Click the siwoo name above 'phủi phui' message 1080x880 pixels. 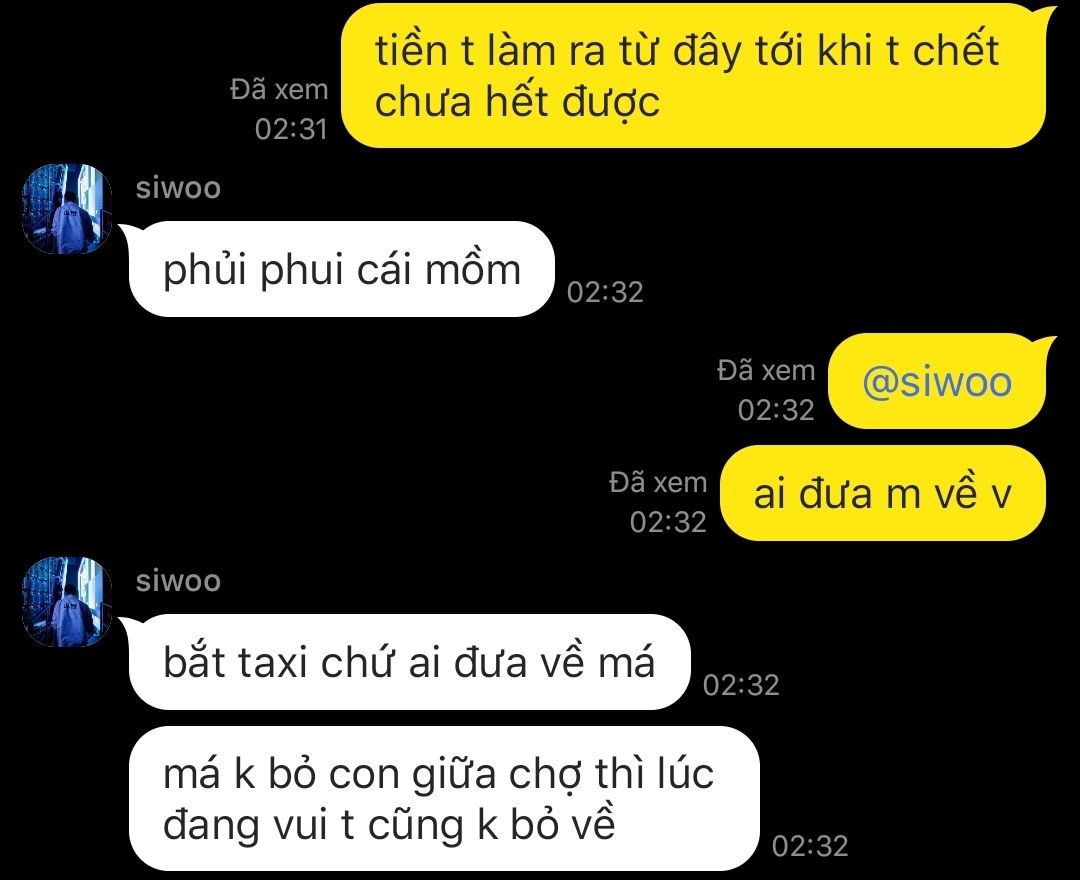[178, 187]
